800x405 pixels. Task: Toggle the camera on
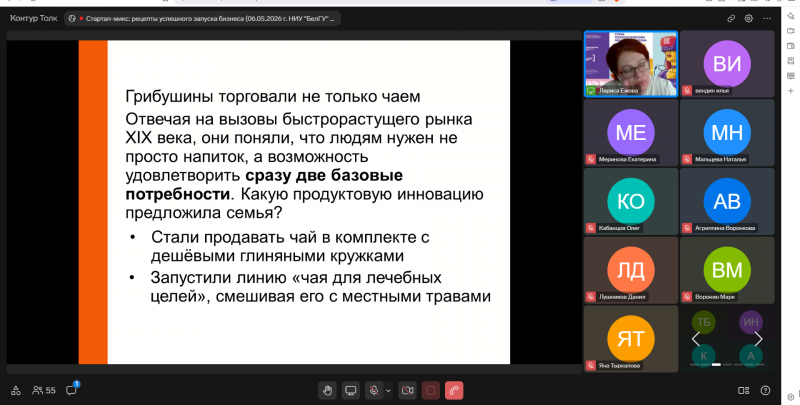click(407, 391)
